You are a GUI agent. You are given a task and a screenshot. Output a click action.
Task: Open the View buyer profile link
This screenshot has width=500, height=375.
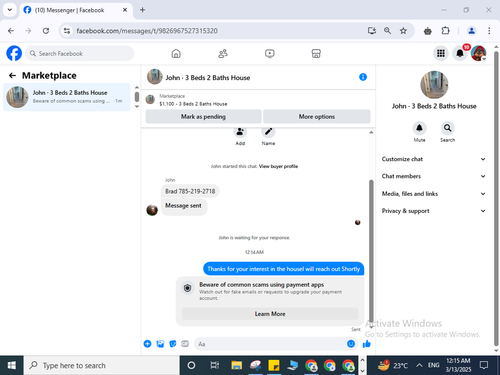[x=278, y=166]
